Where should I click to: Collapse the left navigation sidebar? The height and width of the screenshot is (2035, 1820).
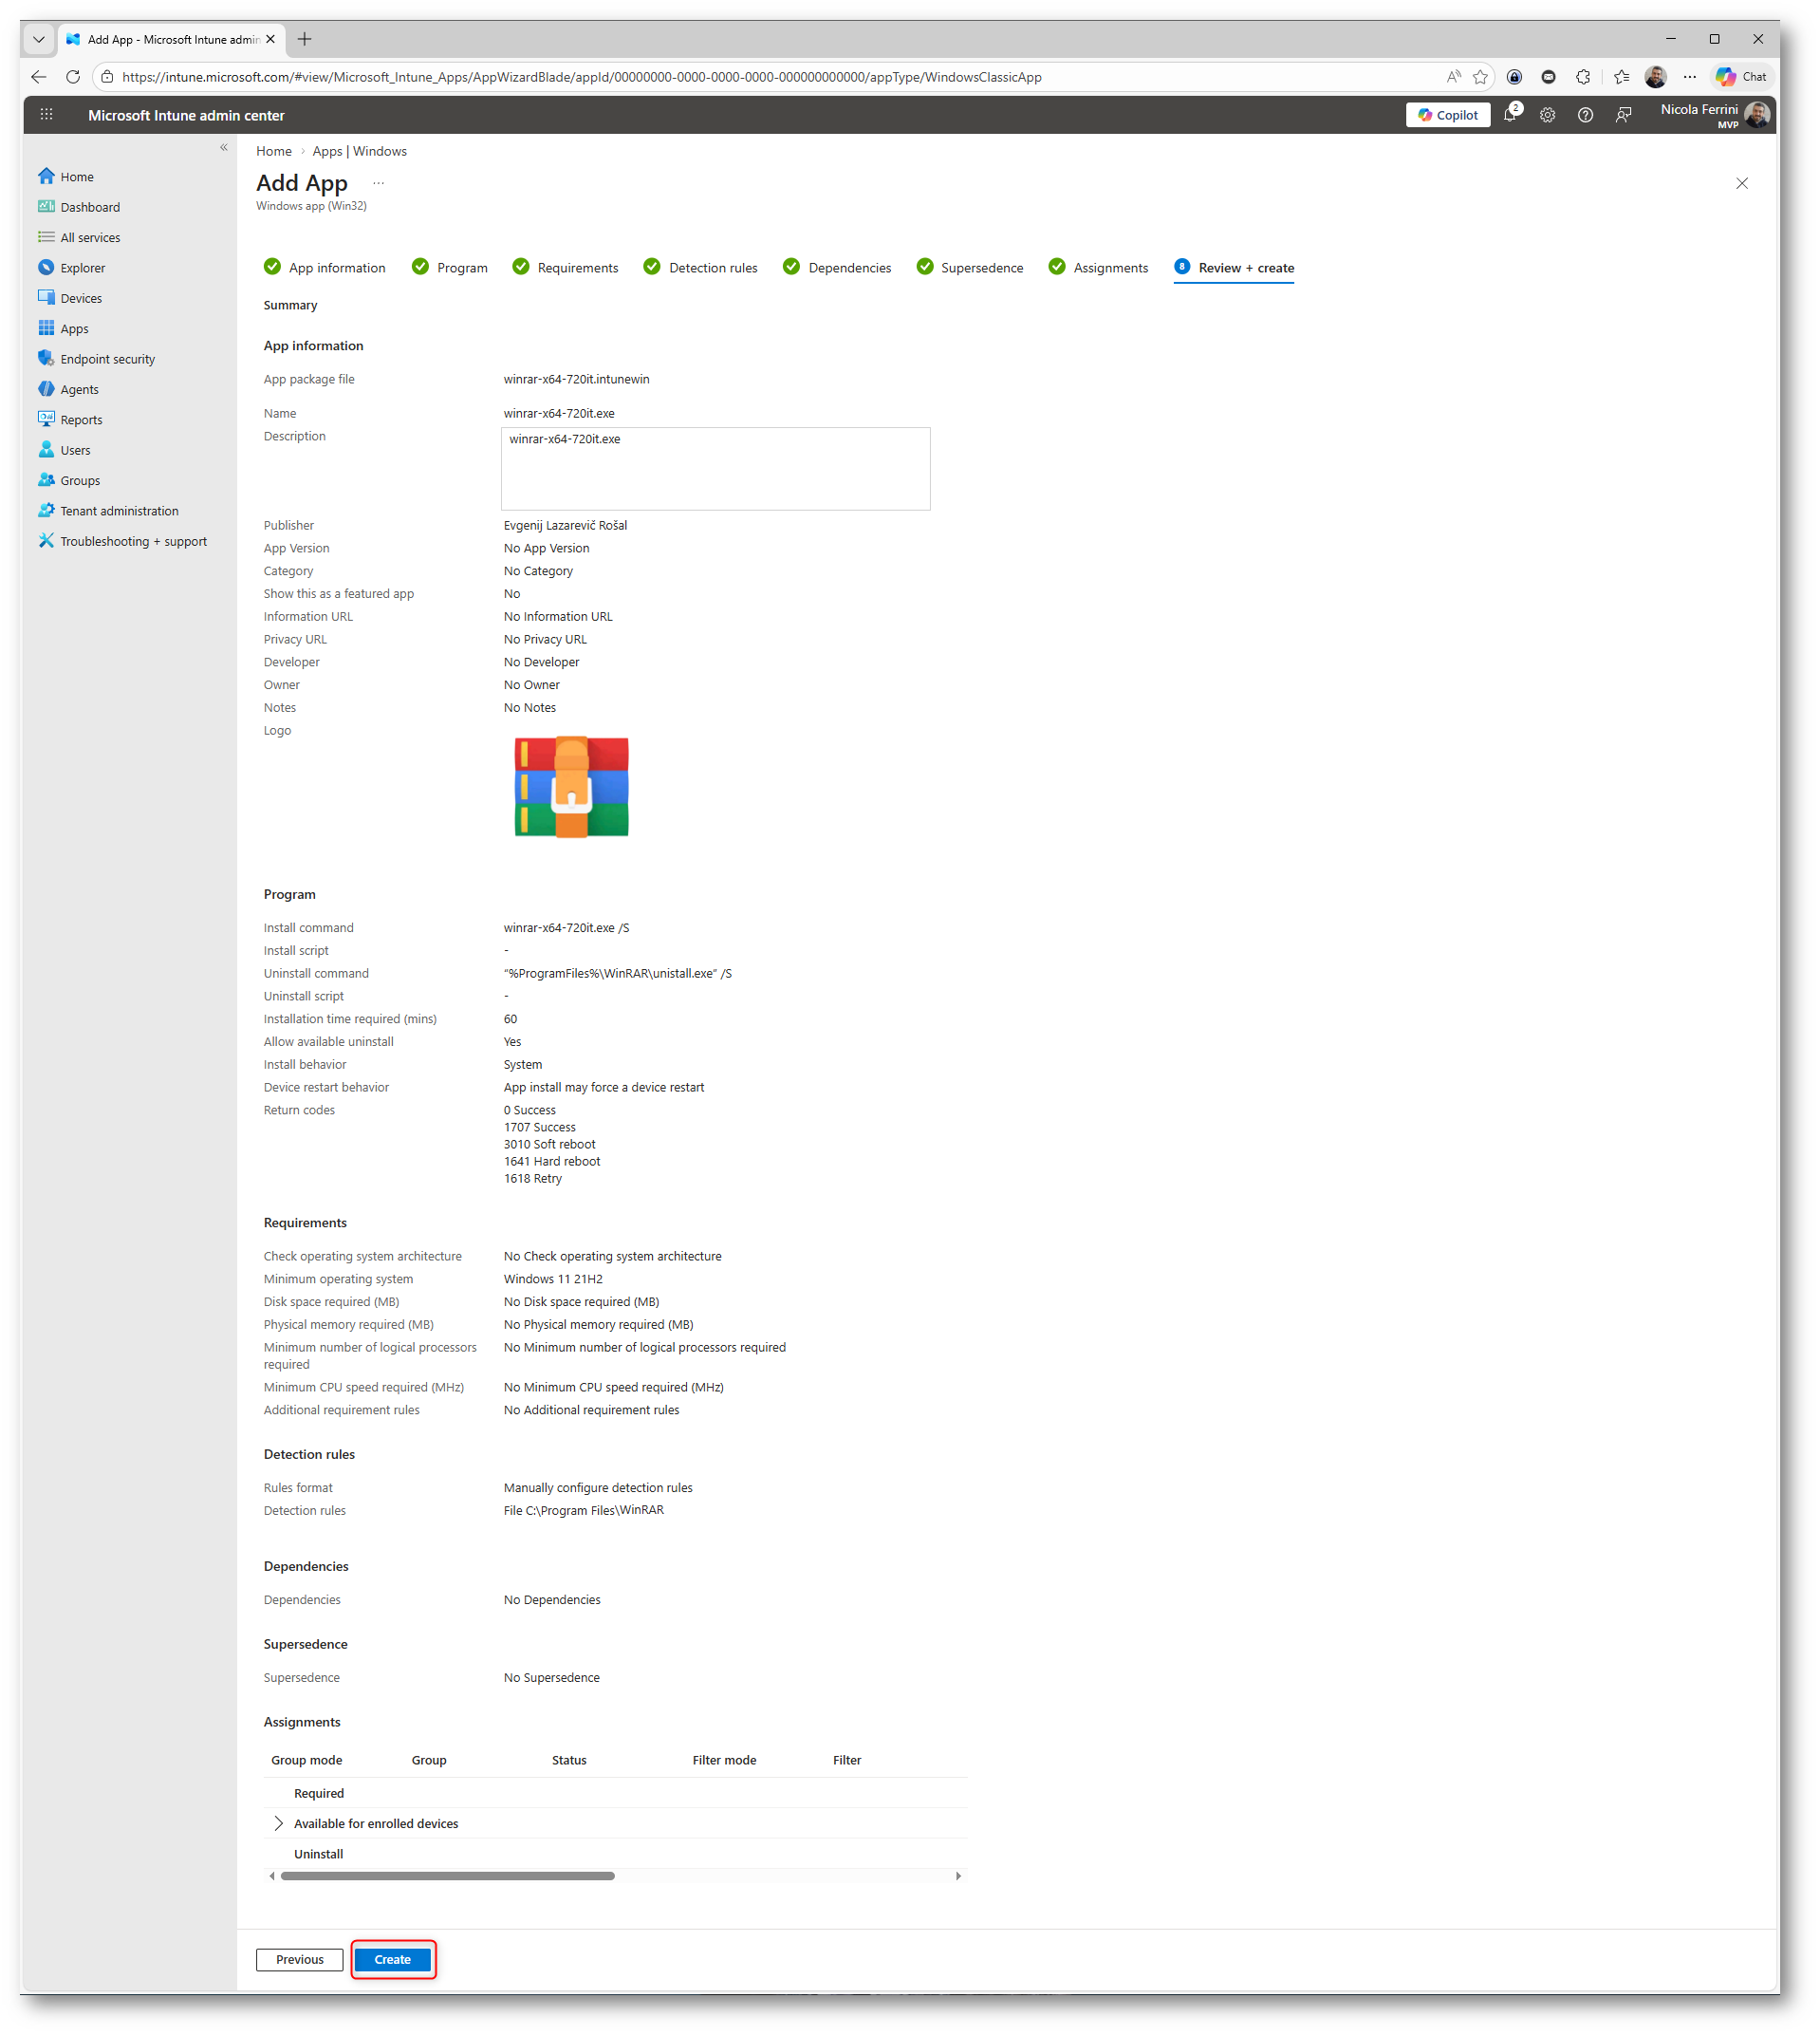224,148
